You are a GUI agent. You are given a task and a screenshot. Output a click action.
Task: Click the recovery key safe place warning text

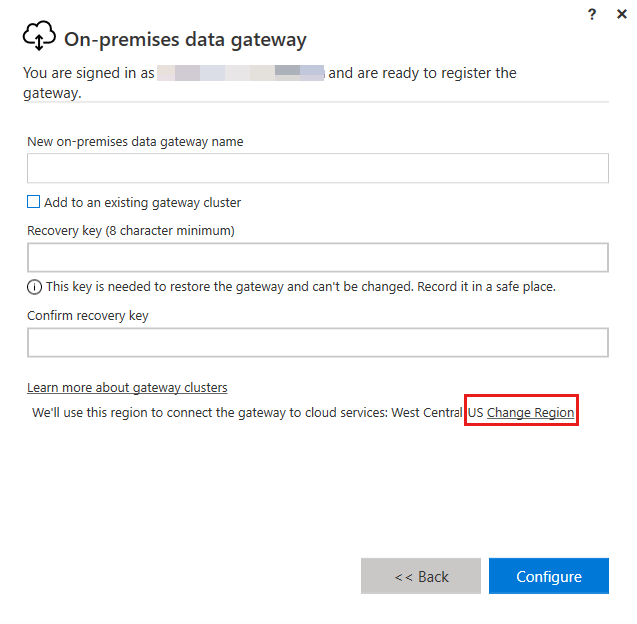click(x=301, y=287)
